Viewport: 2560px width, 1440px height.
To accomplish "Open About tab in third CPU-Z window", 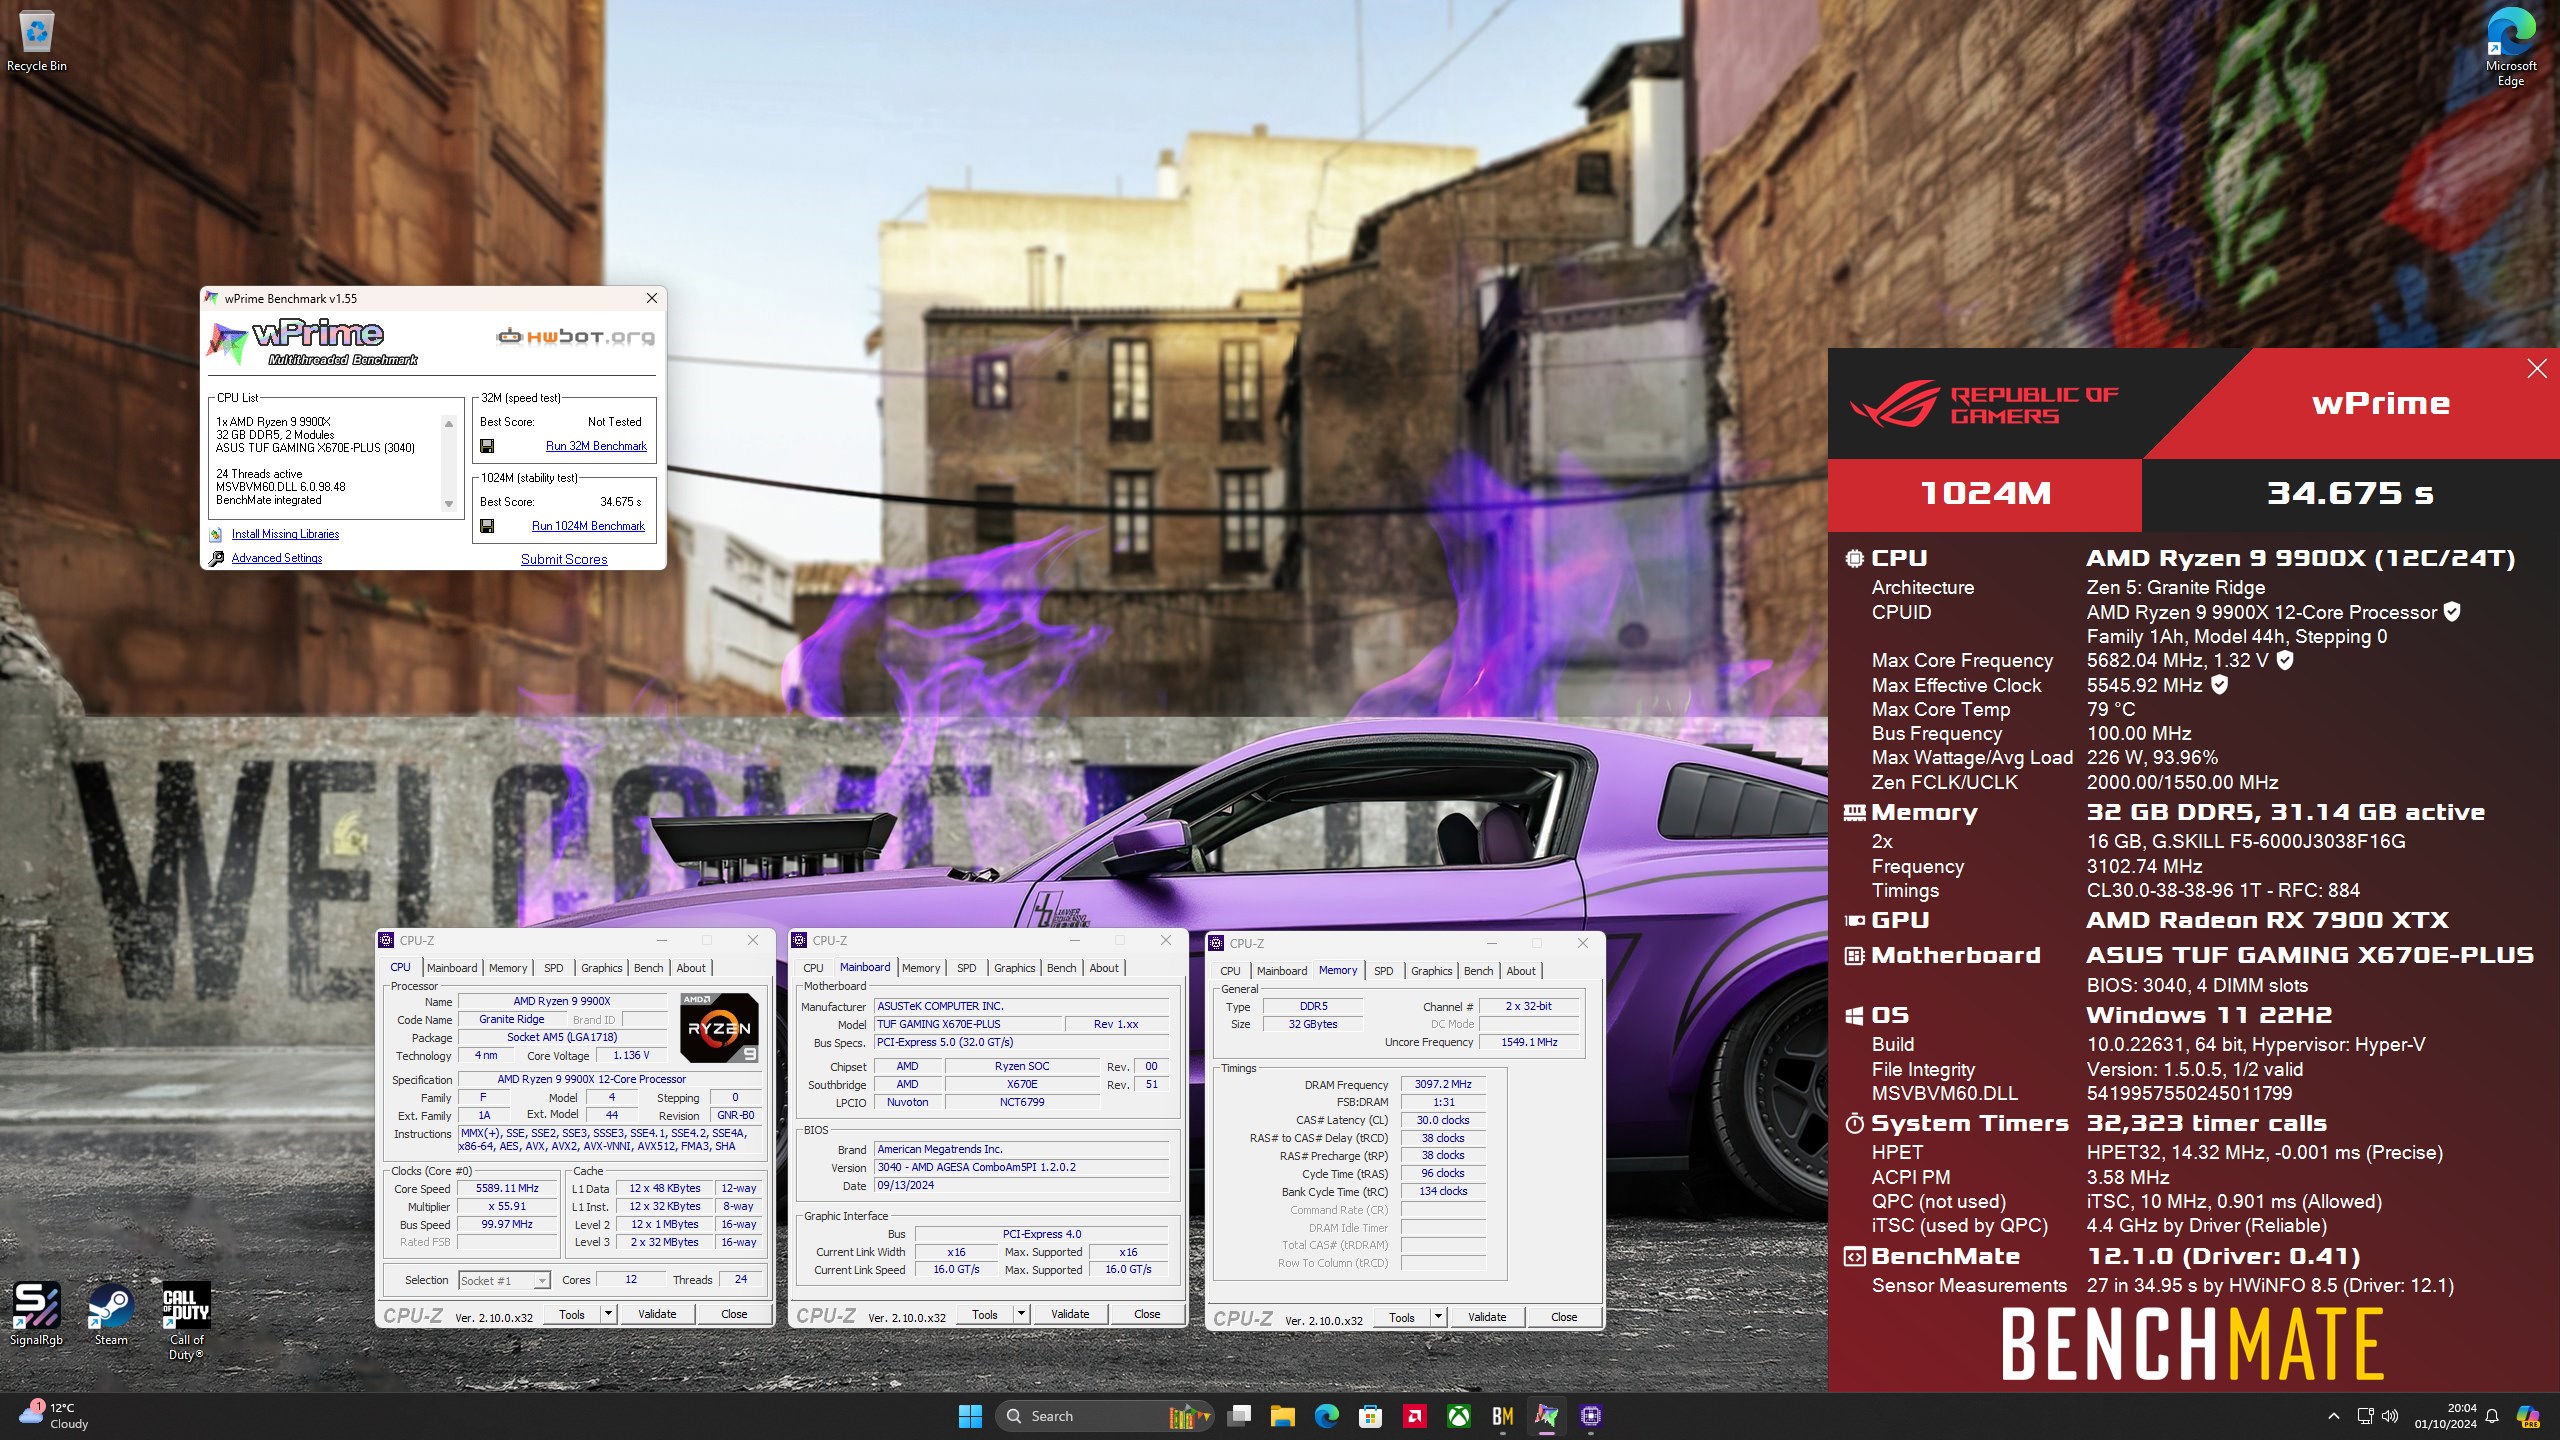I will tap(1521, 971).
